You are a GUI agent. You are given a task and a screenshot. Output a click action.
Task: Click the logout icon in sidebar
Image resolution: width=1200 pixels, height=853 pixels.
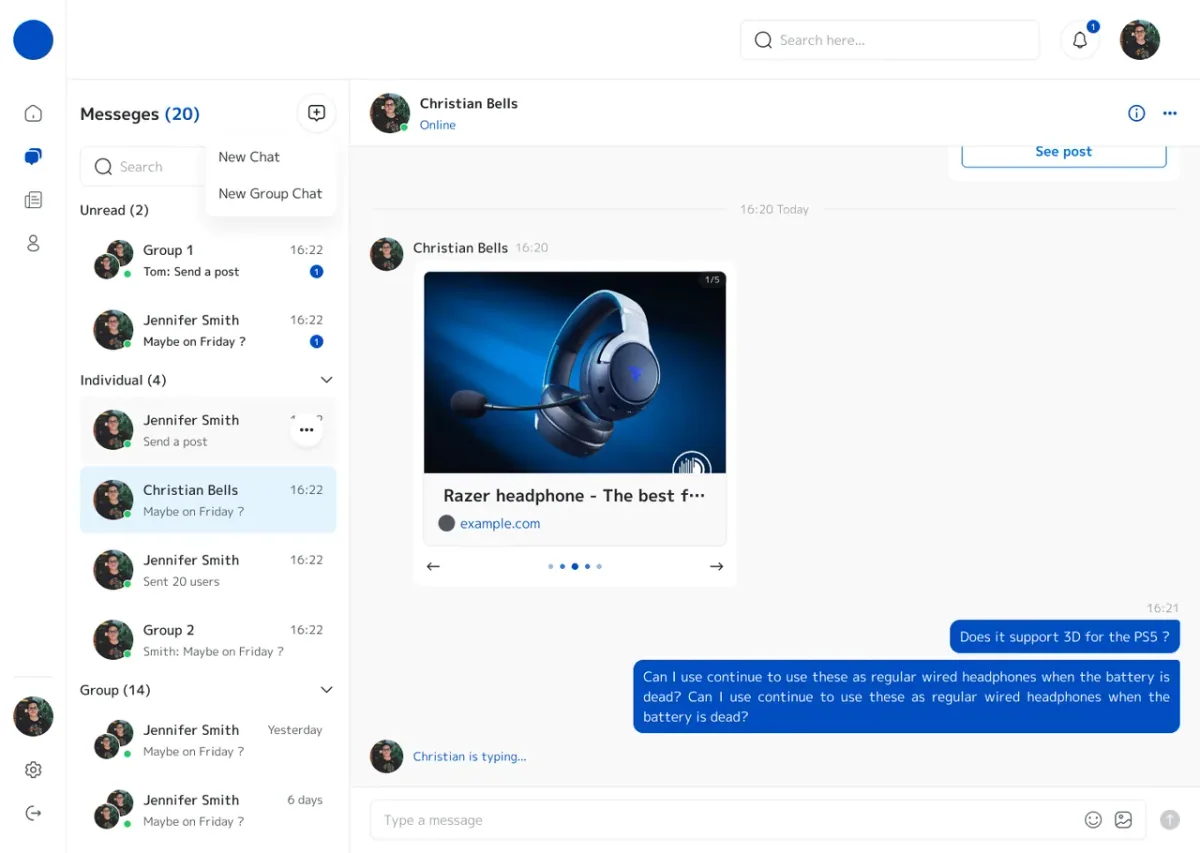(33, 813)
